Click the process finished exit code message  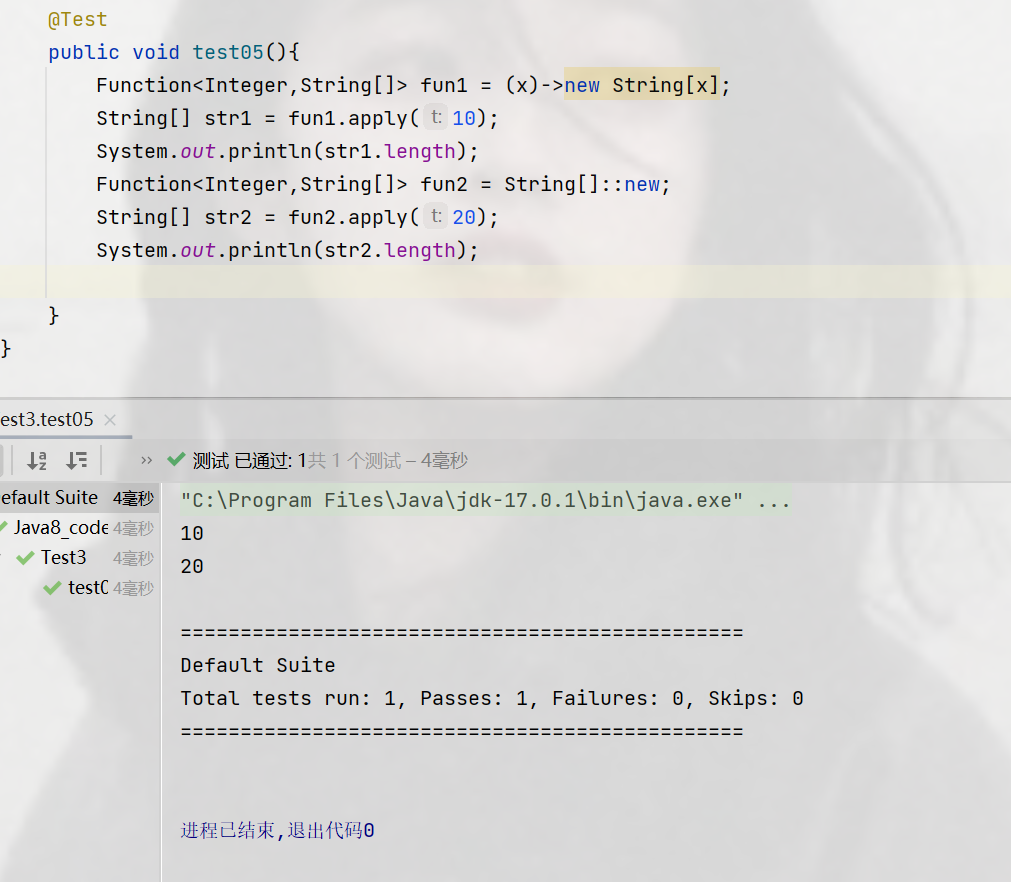277,830
